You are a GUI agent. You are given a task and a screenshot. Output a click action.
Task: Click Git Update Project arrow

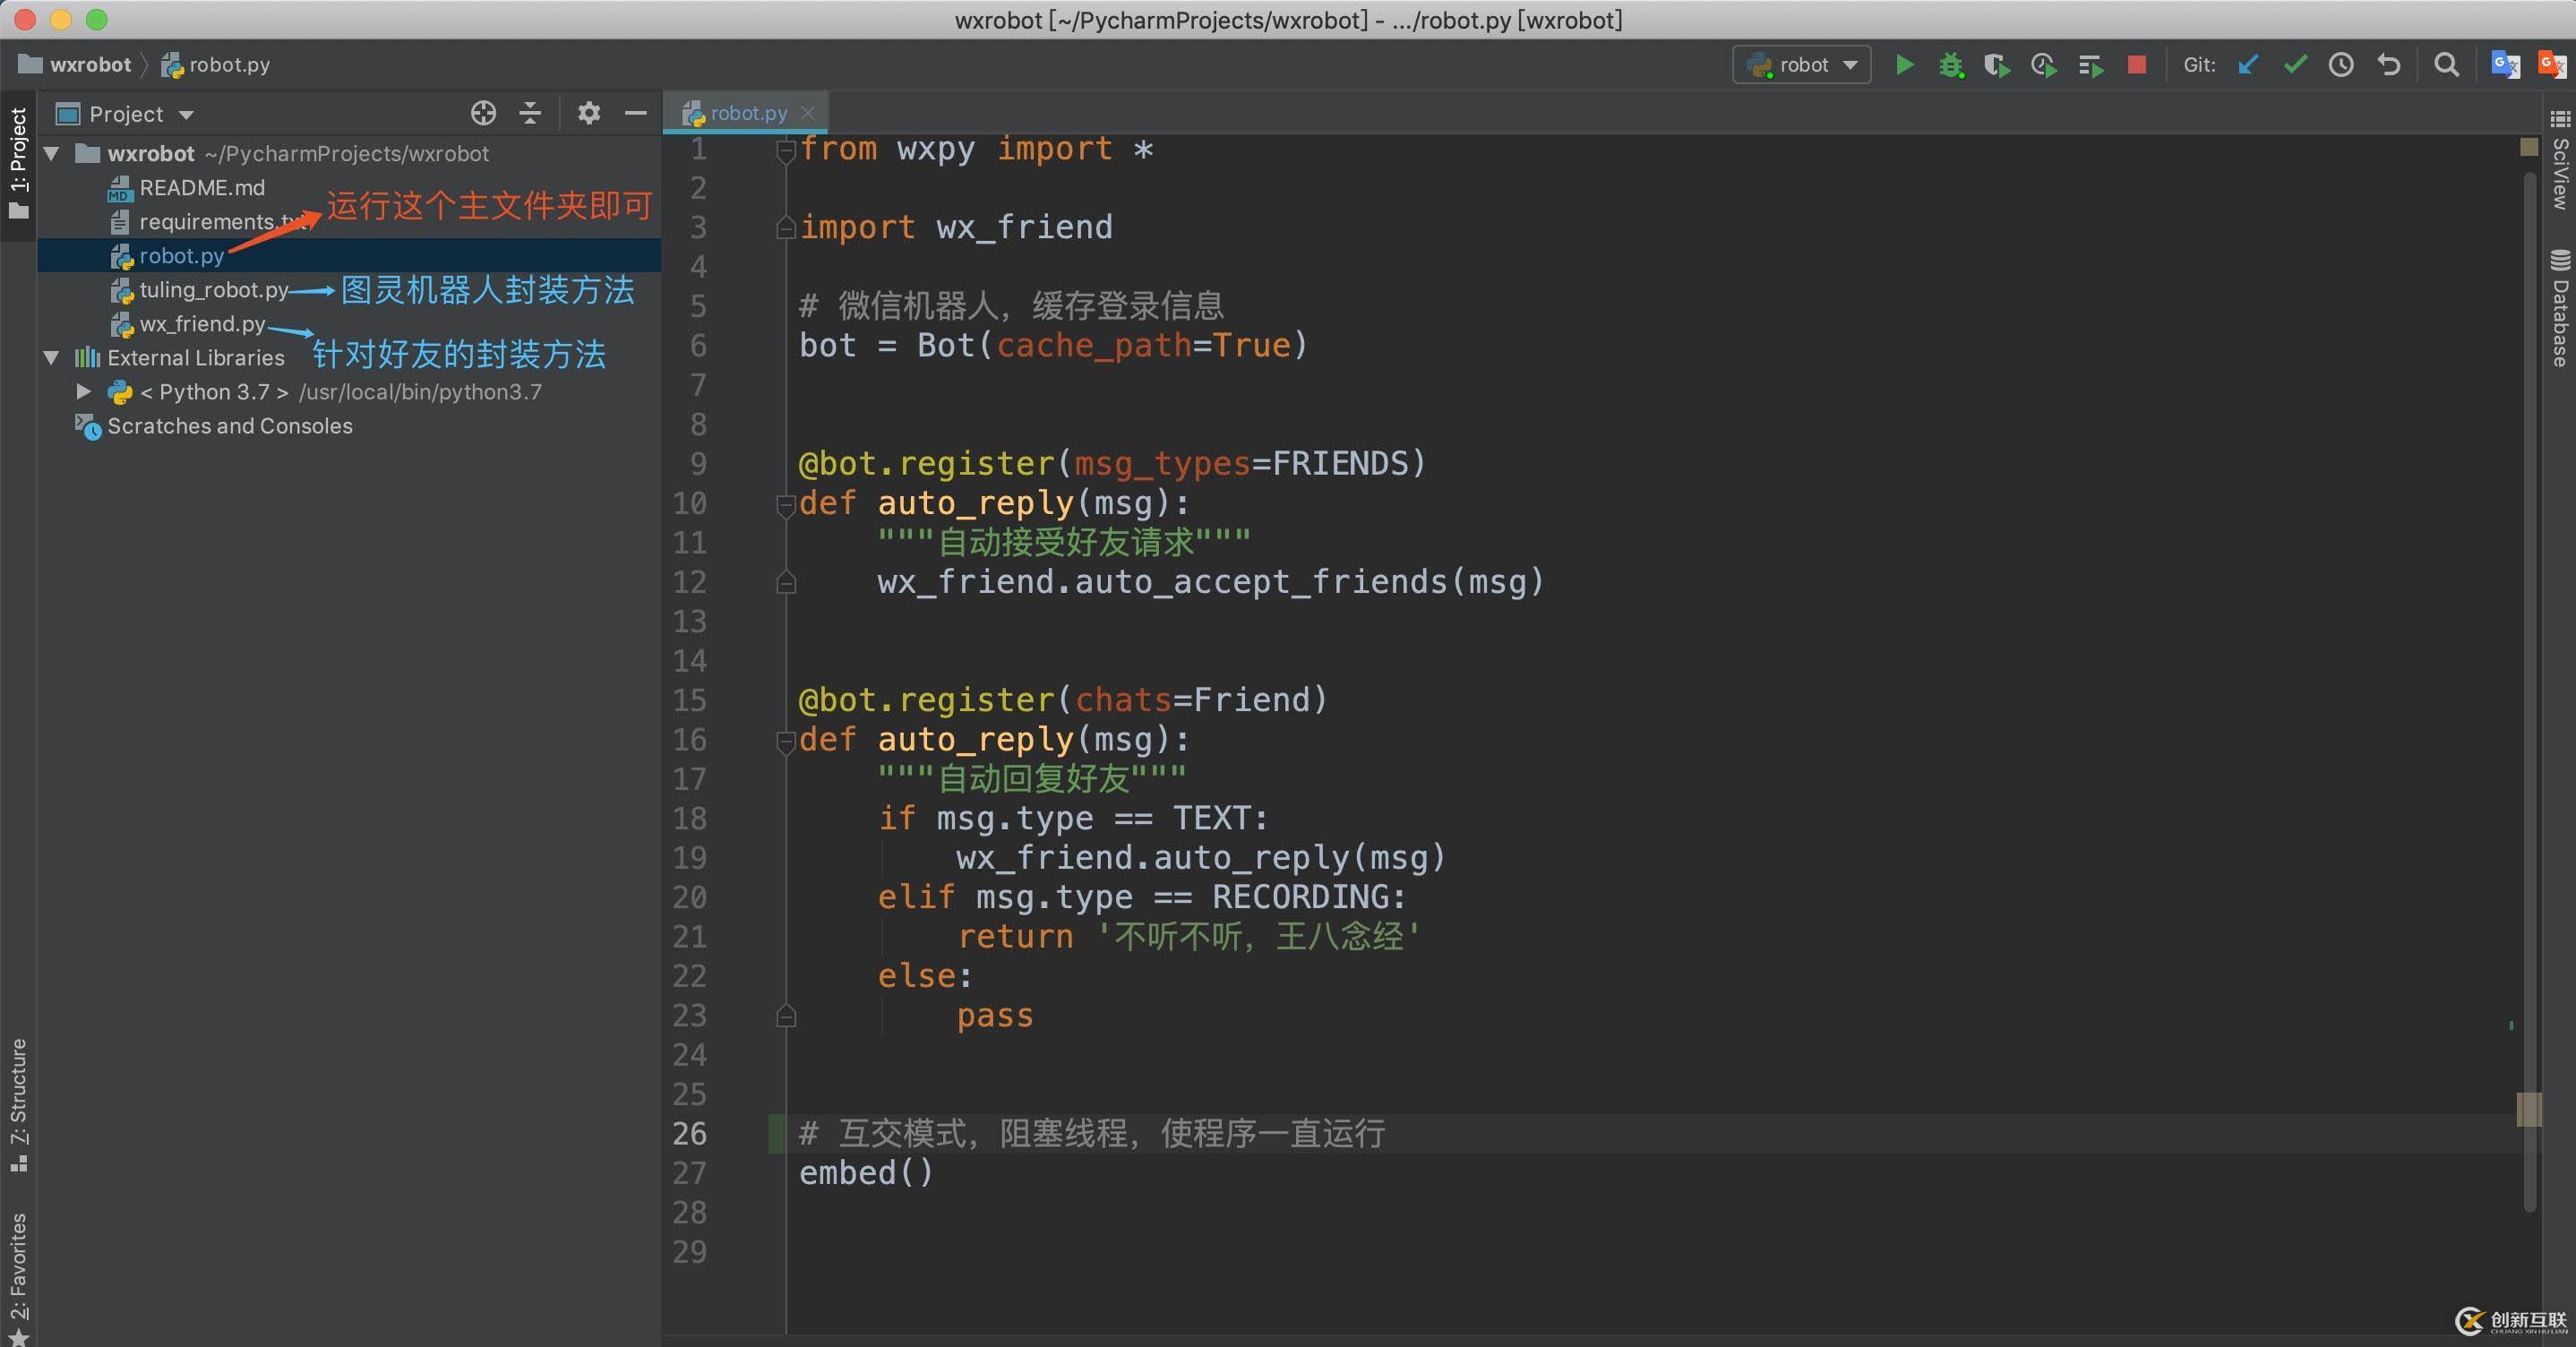pos(2248,65)
